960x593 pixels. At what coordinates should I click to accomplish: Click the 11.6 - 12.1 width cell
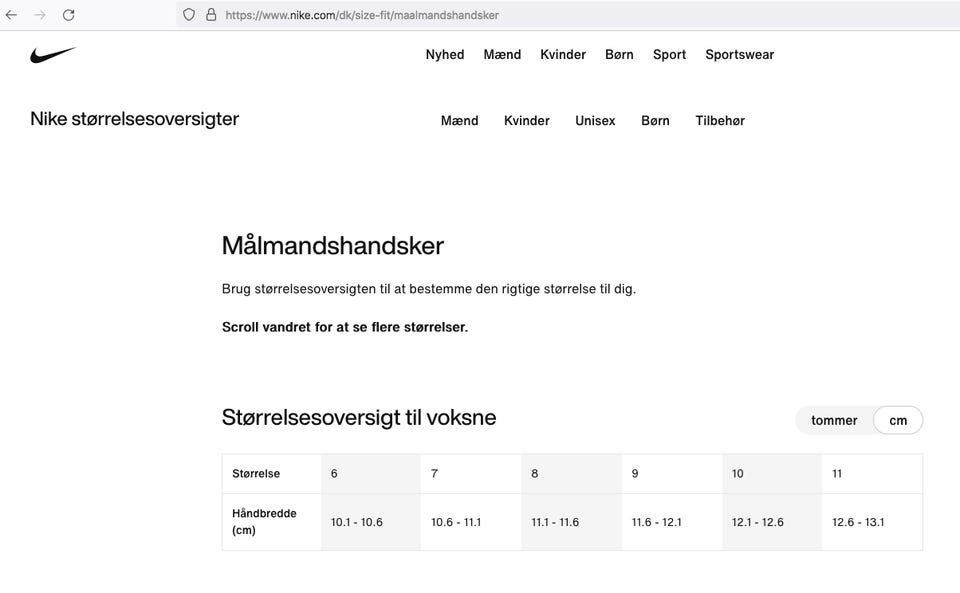tap(672, 522)
